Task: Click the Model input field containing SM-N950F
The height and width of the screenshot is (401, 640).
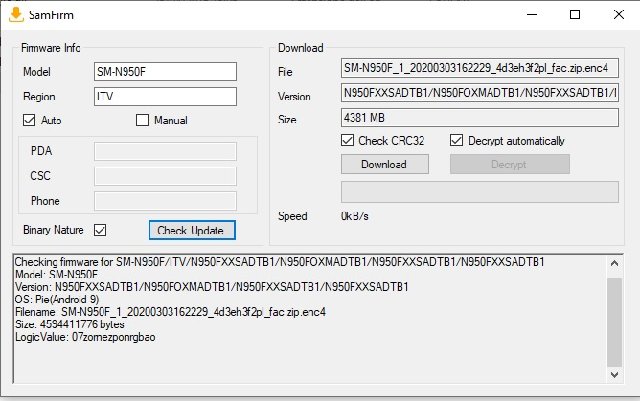Action: [165, 71]
